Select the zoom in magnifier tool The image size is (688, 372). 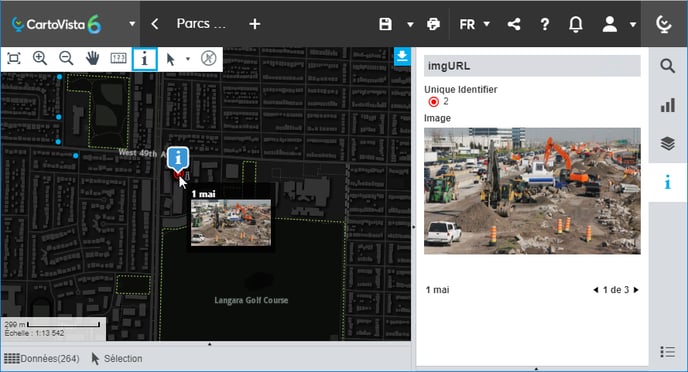(40, 58)
